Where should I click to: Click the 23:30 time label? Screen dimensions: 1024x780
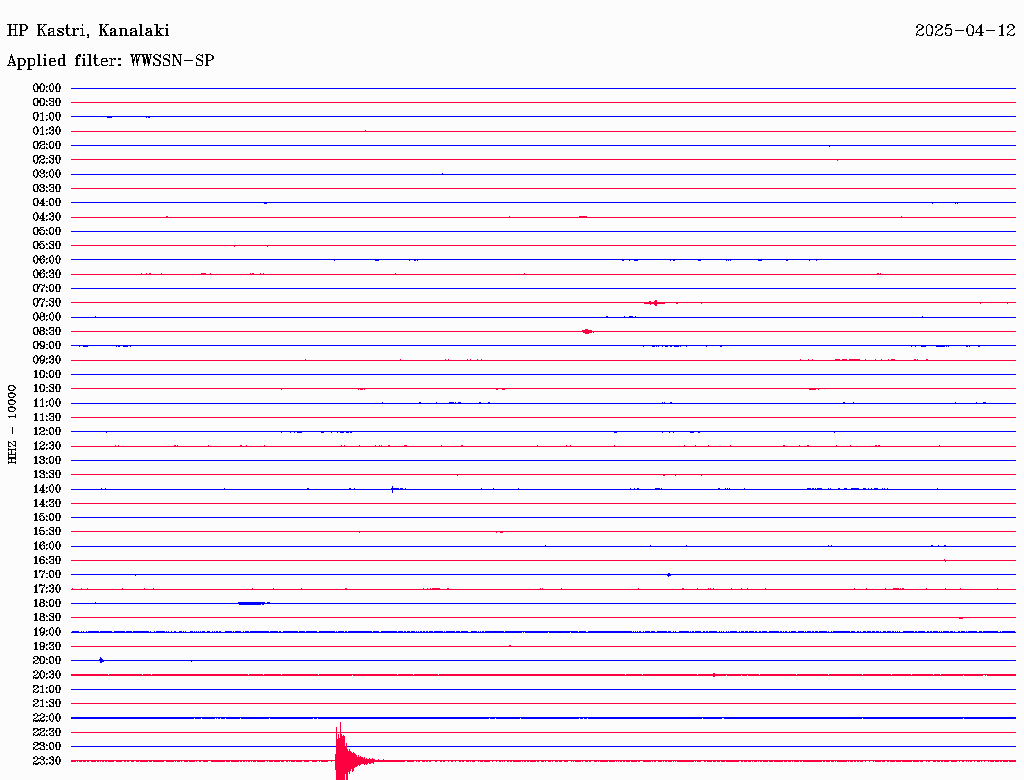[x=47, y=761]
